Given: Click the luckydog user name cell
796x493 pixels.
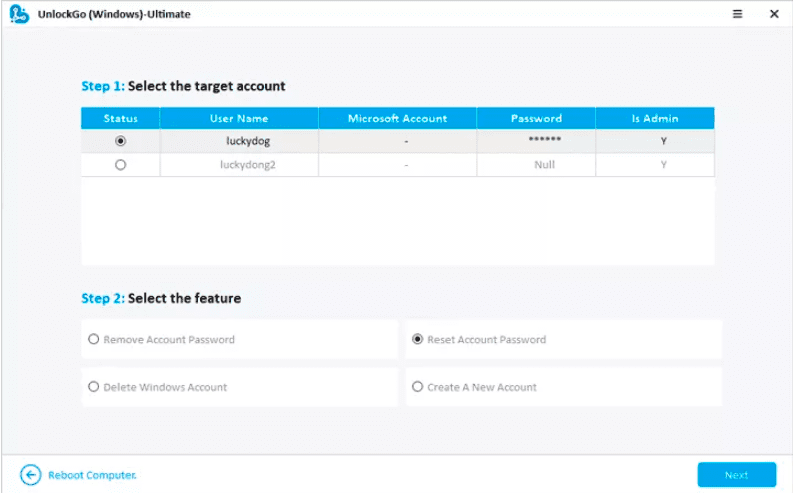Looking at the screenshot, I should pos(248,141).
